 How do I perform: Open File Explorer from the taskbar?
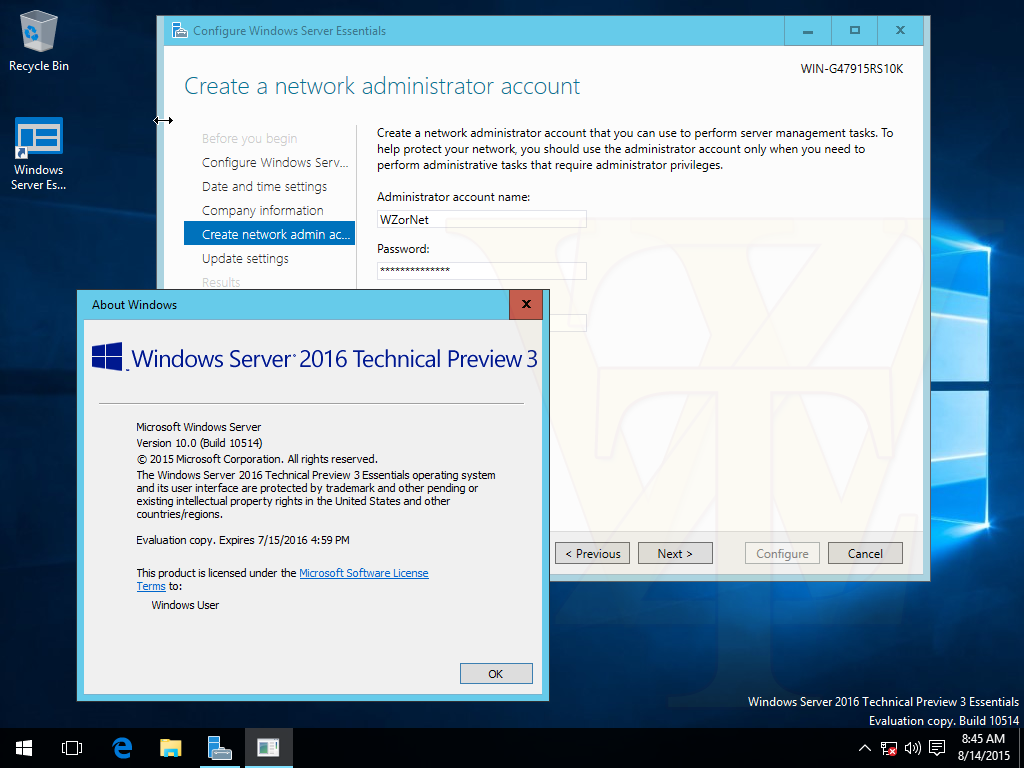171,747
